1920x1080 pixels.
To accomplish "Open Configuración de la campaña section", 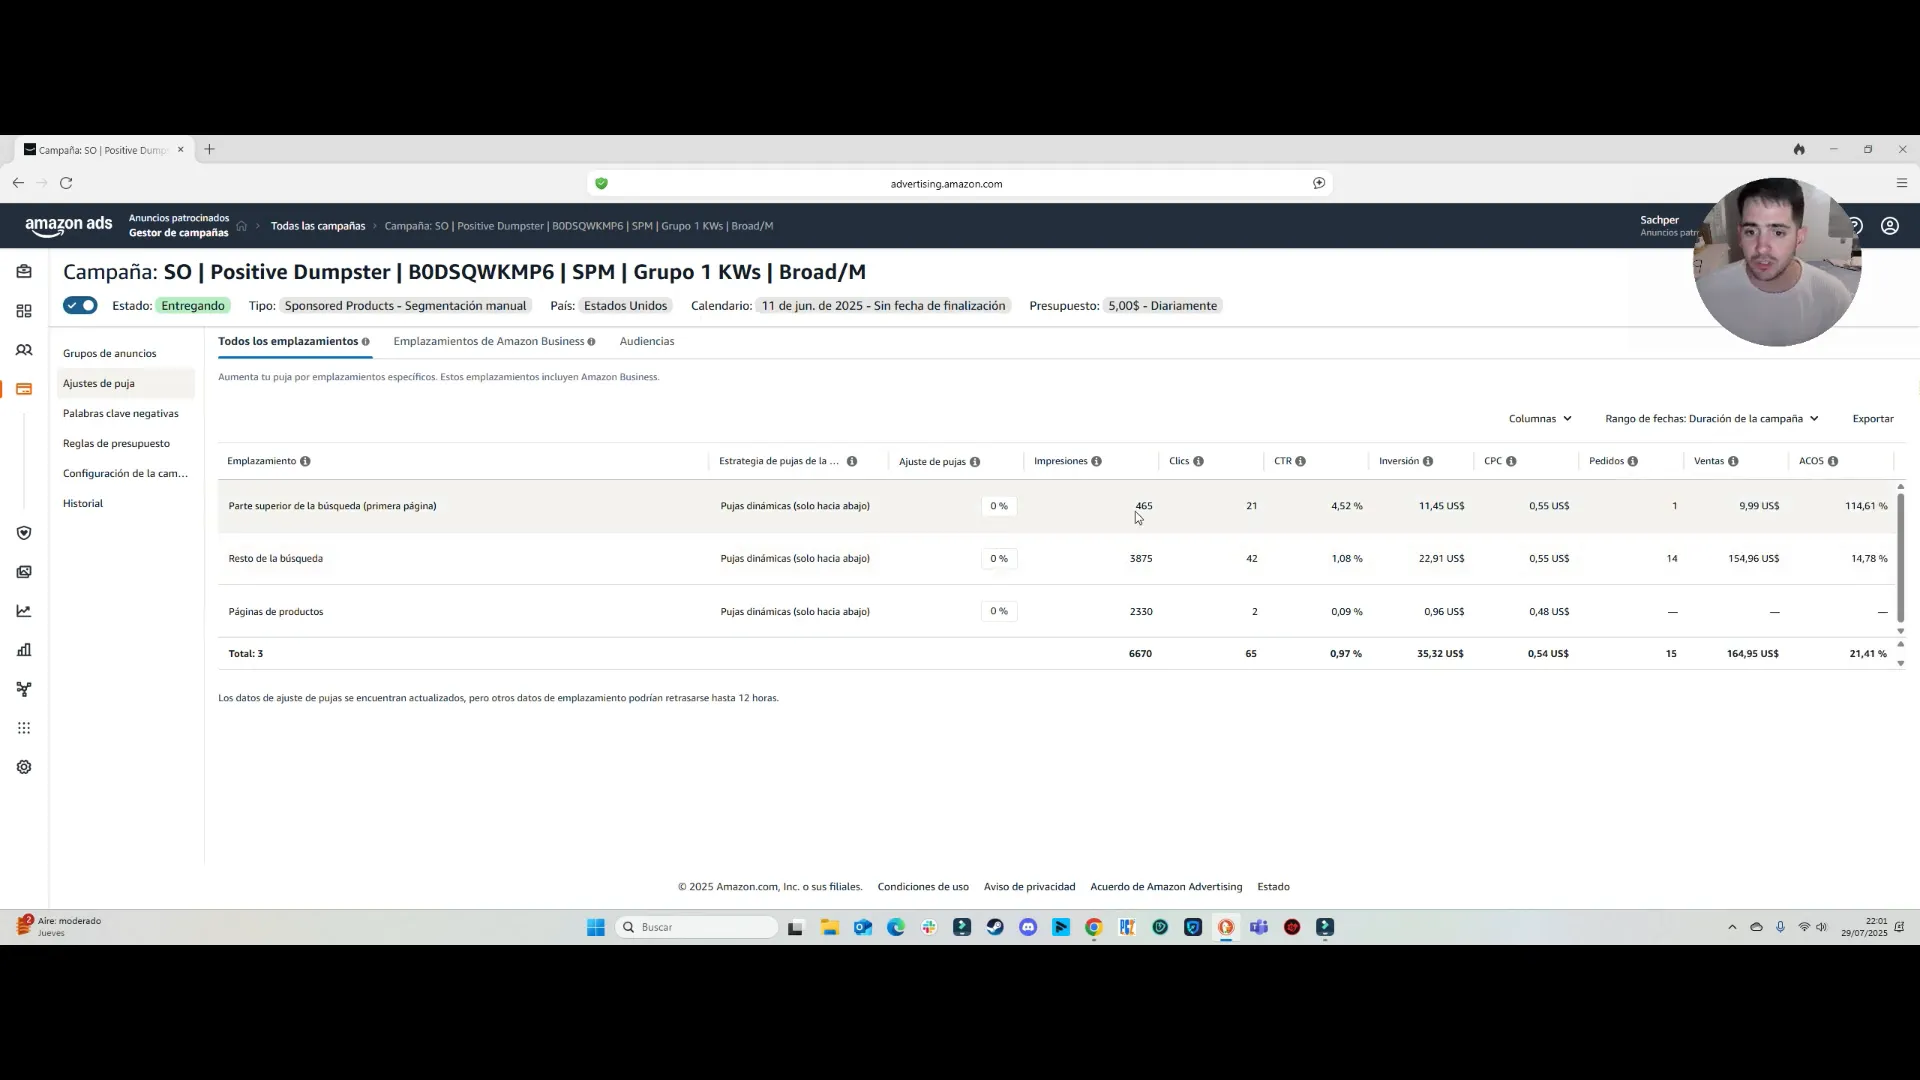I will [x=125, y=473].
